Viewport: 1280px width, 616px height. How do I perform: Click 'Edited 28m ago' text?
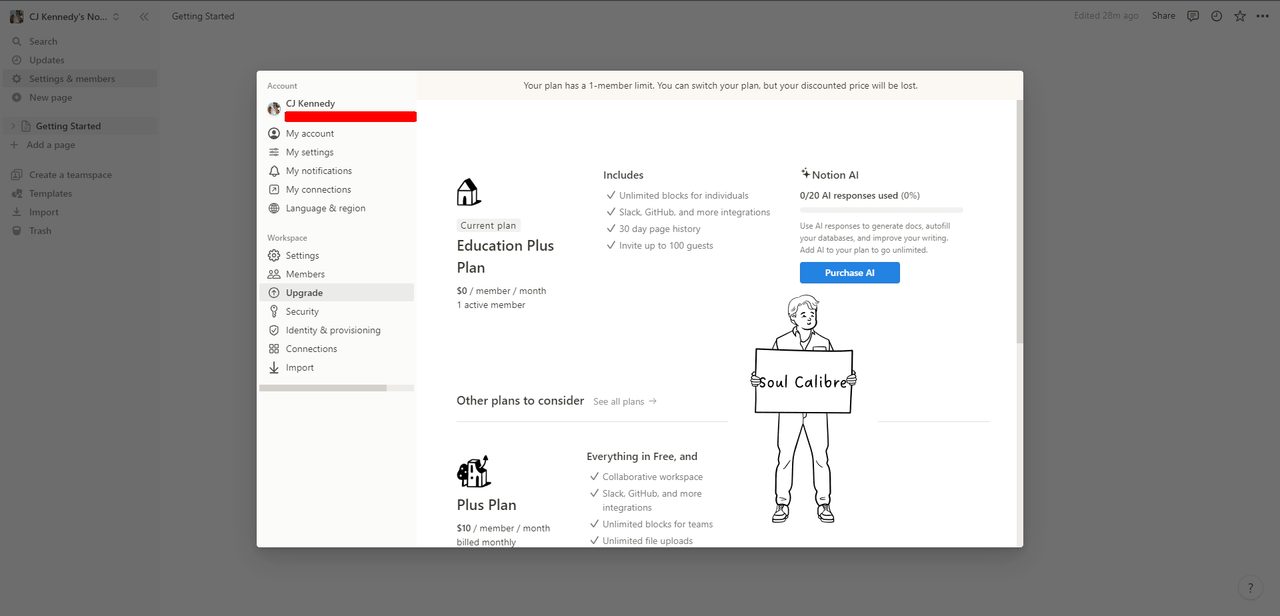click(x=1106, y=16)
